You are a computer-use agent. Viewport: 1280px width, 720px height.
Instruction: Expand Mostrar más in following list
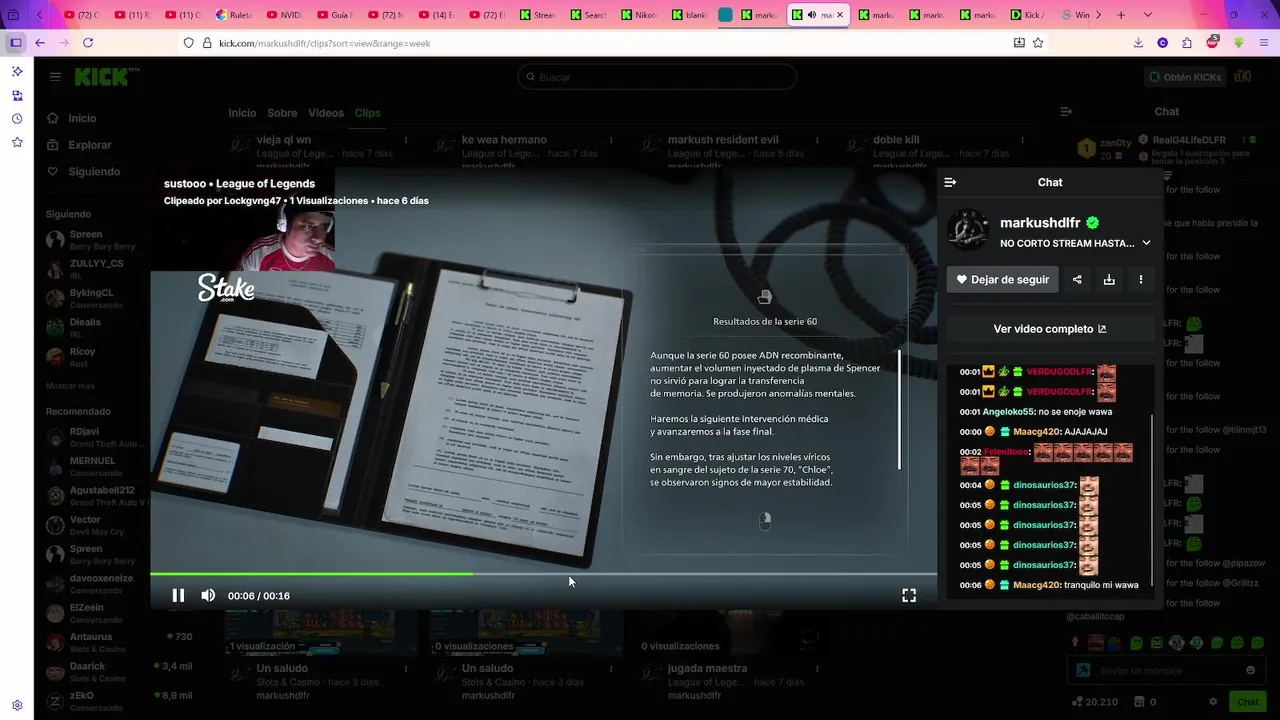70,386
